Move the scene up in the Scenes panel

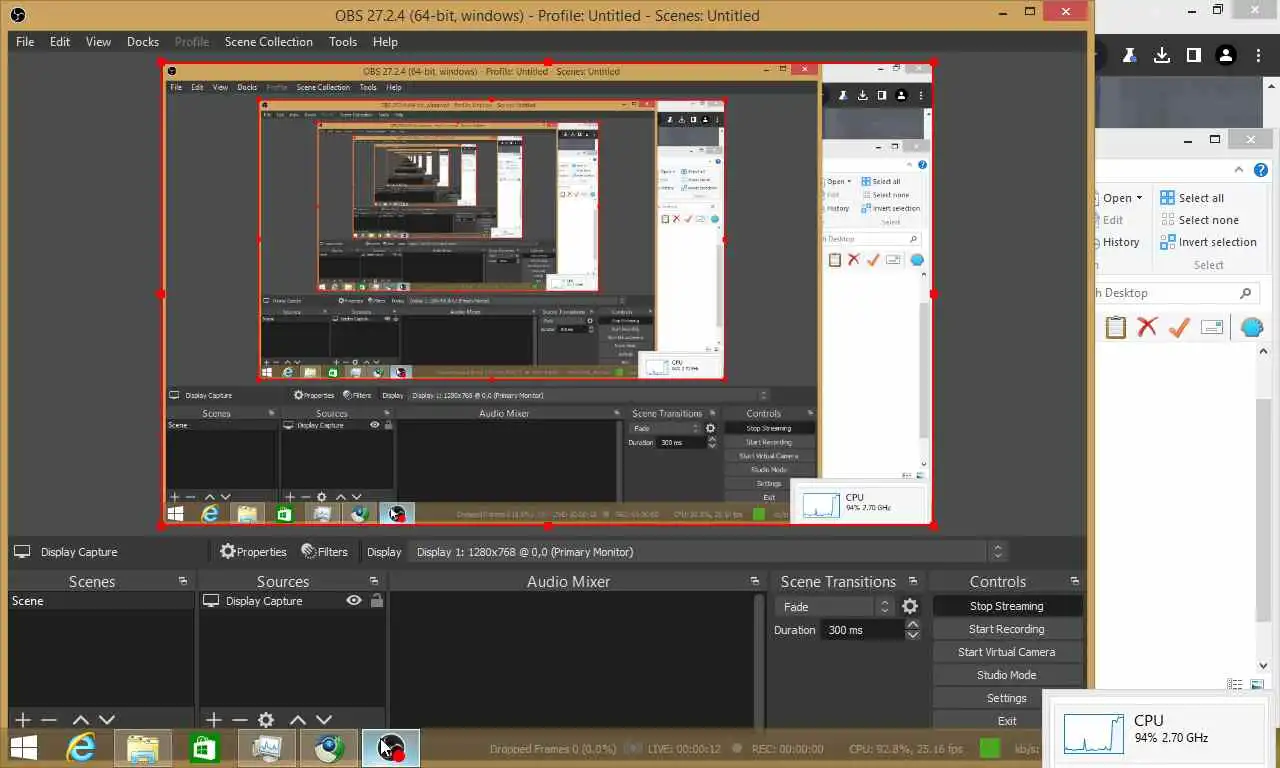point(81,719)
